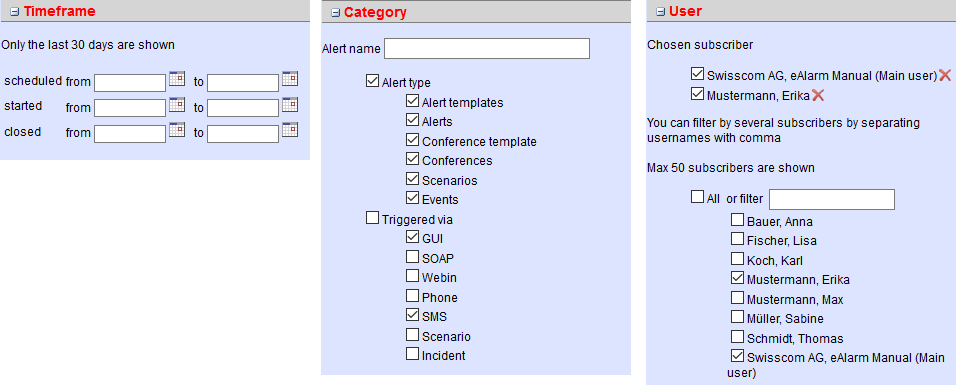
Task: Disable the SMS trigger checkbox
Action: click(x=413, y=315)
